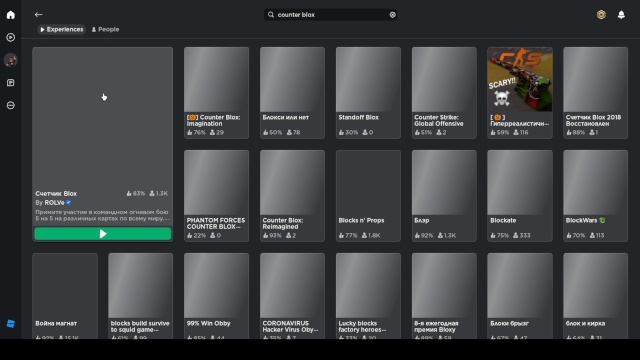The height and width of the screenshot is (360, 640).
Task: Click the Blocks n' Props title text
Action: click(x=361, y=220)
